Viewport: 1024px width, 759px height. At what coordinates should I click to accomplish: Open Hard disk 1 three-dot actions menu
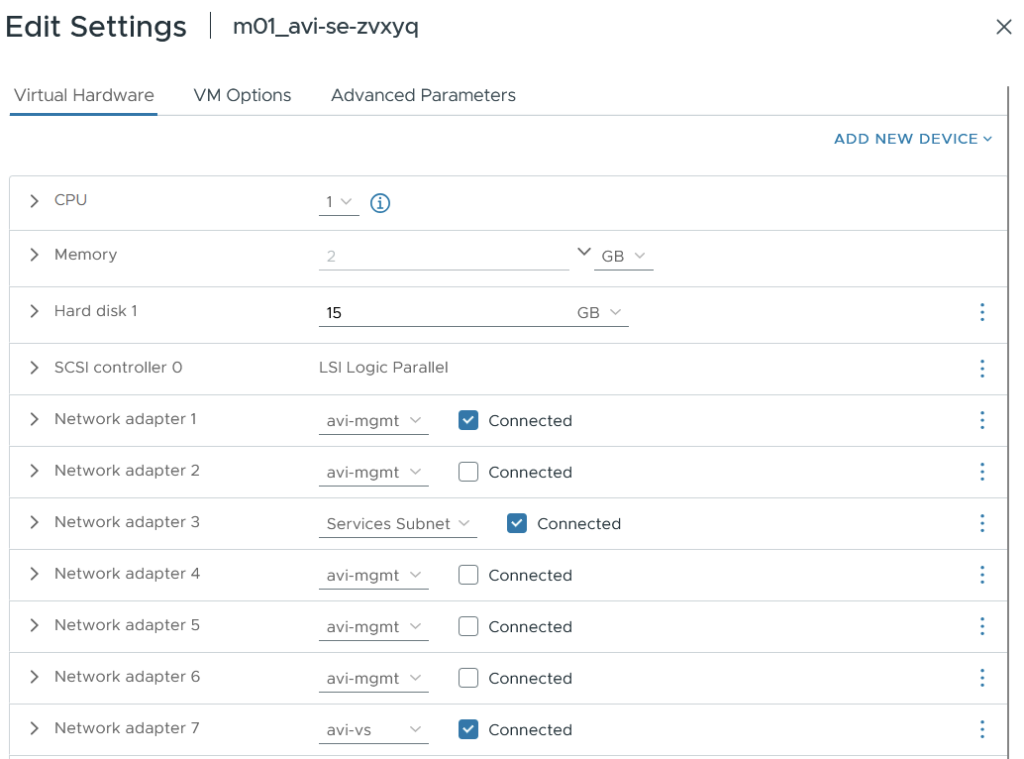982,312
